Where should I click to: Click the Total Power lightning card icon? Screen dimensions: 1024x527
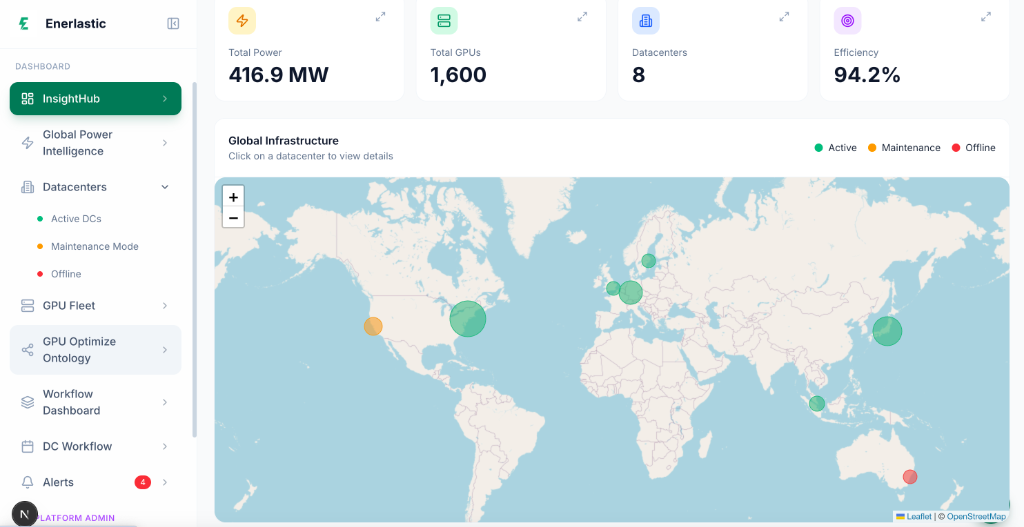click(x=242, y=21)
